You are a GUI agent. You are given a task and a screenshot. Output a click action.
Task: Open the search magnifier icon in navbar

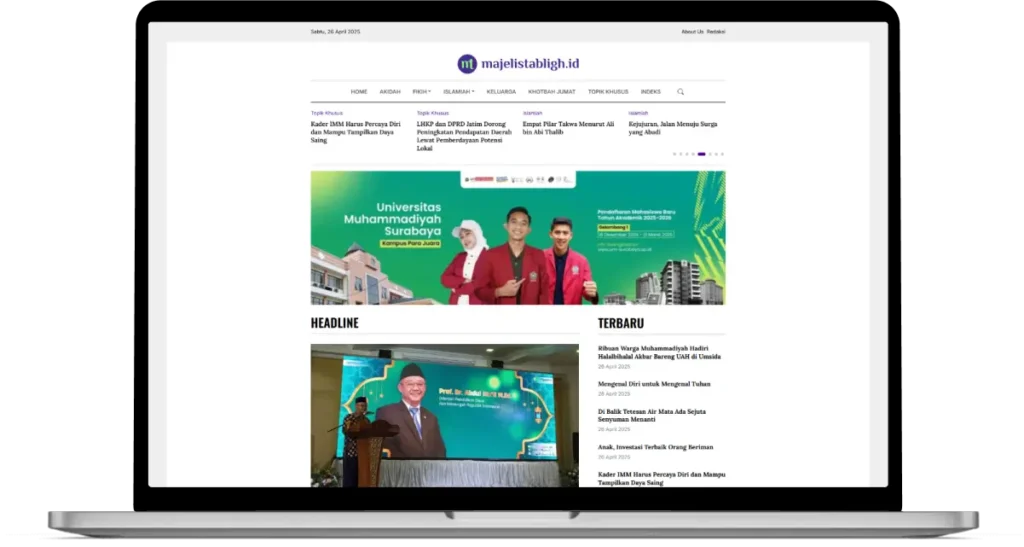click(x=680, y=92)
